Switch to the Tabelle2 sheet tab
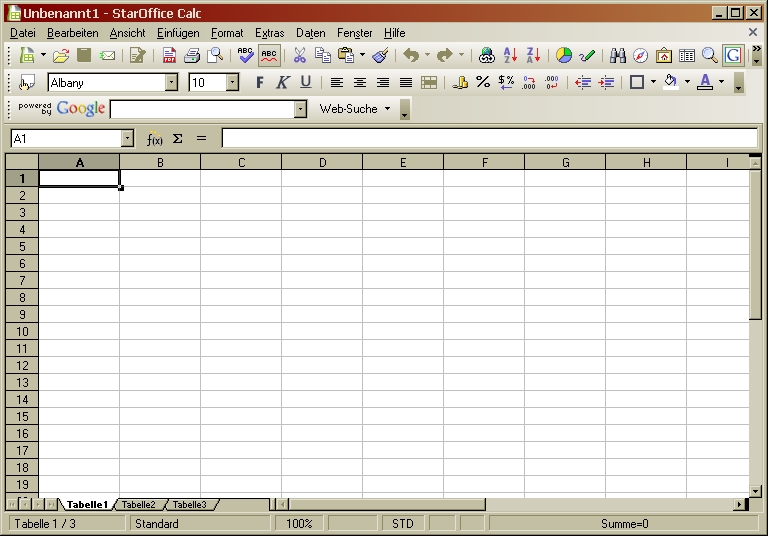The height and width of the screenshot is (536, 768). 139,505
